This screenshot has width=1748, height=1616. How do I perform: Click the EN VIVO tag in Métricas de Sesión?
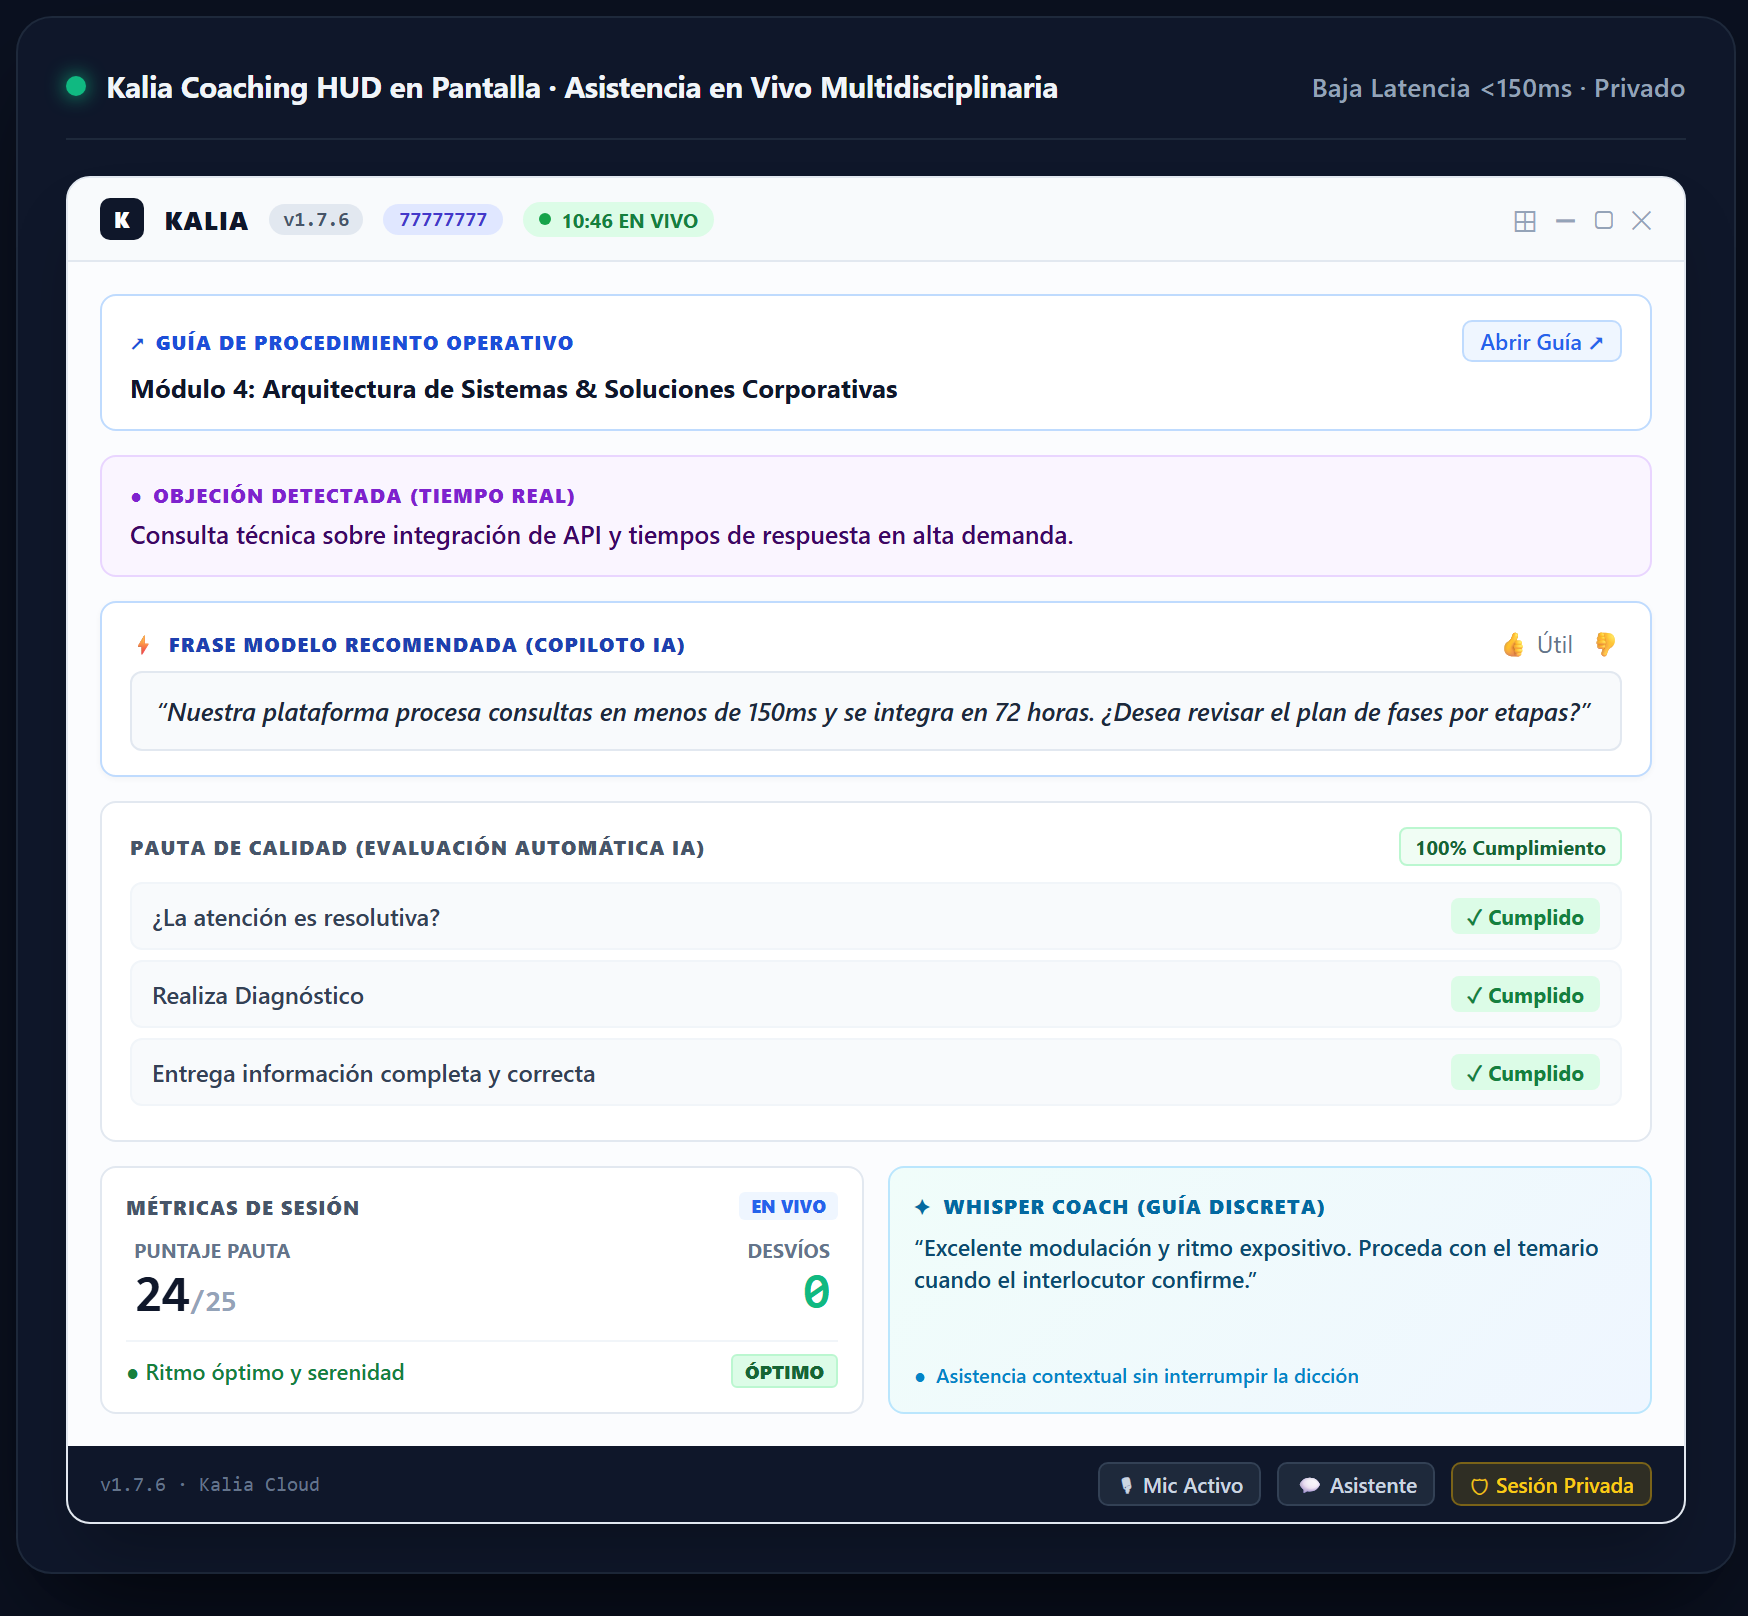point(788,1207)
